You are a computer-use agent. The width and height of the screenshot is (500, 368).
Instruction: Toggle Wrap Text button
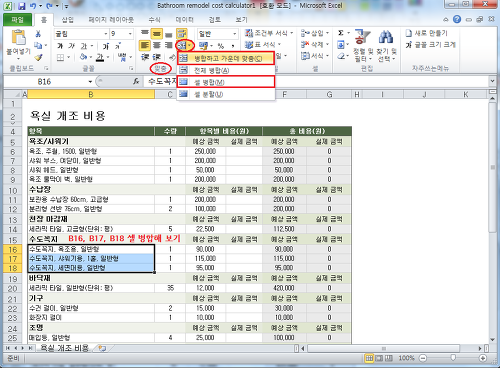[182, 33]
